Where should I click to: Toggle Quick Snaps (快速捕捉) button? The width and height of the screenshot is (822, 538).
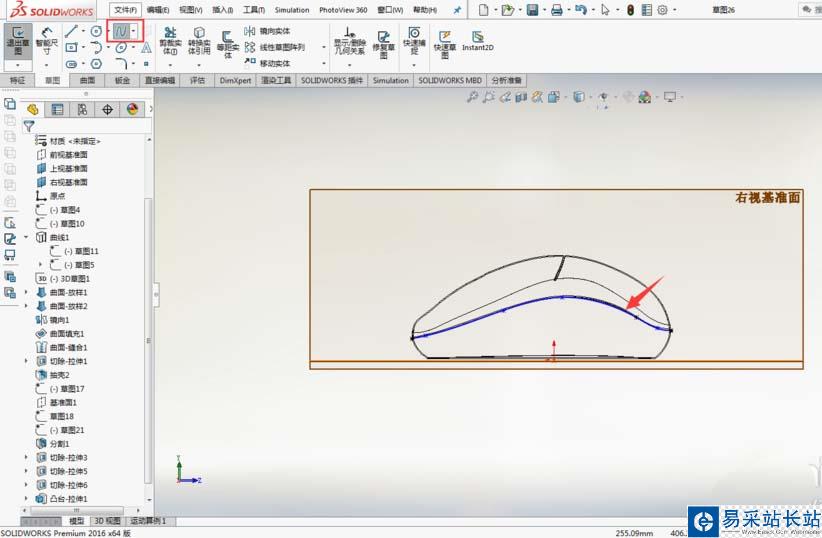(x=413, y=41)
